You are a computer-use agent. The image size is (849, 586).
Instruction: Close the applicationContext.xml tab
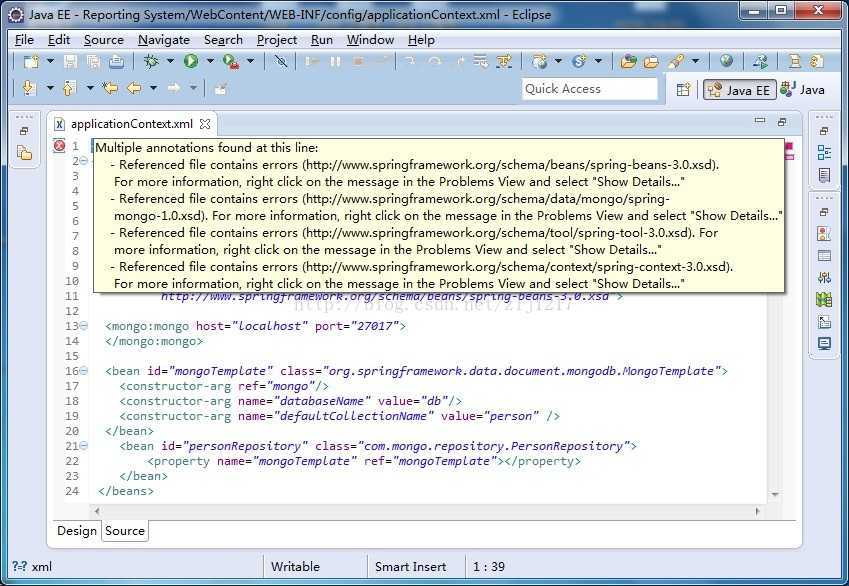tap(205, 124)
